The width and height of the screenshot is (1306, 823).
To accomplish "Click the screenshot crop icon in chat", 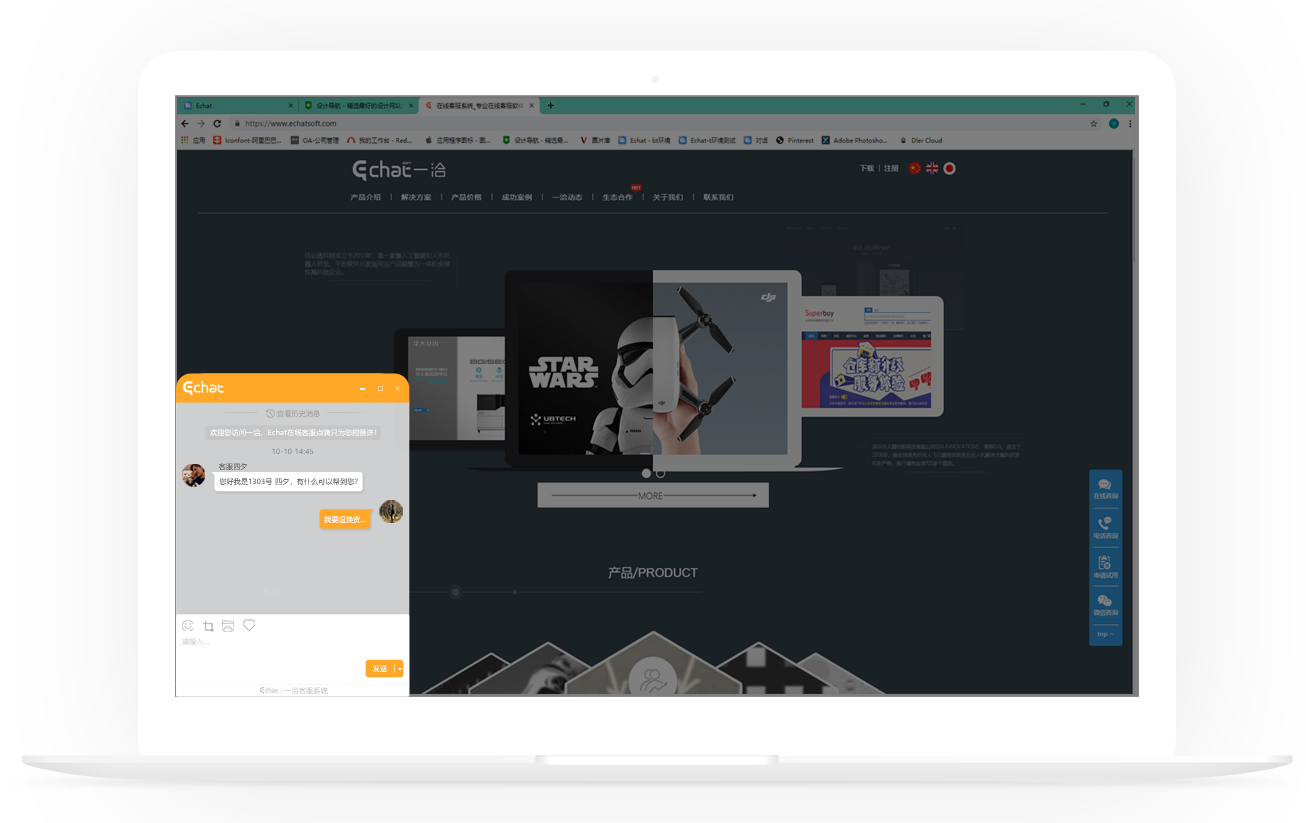I will point(208,626).
